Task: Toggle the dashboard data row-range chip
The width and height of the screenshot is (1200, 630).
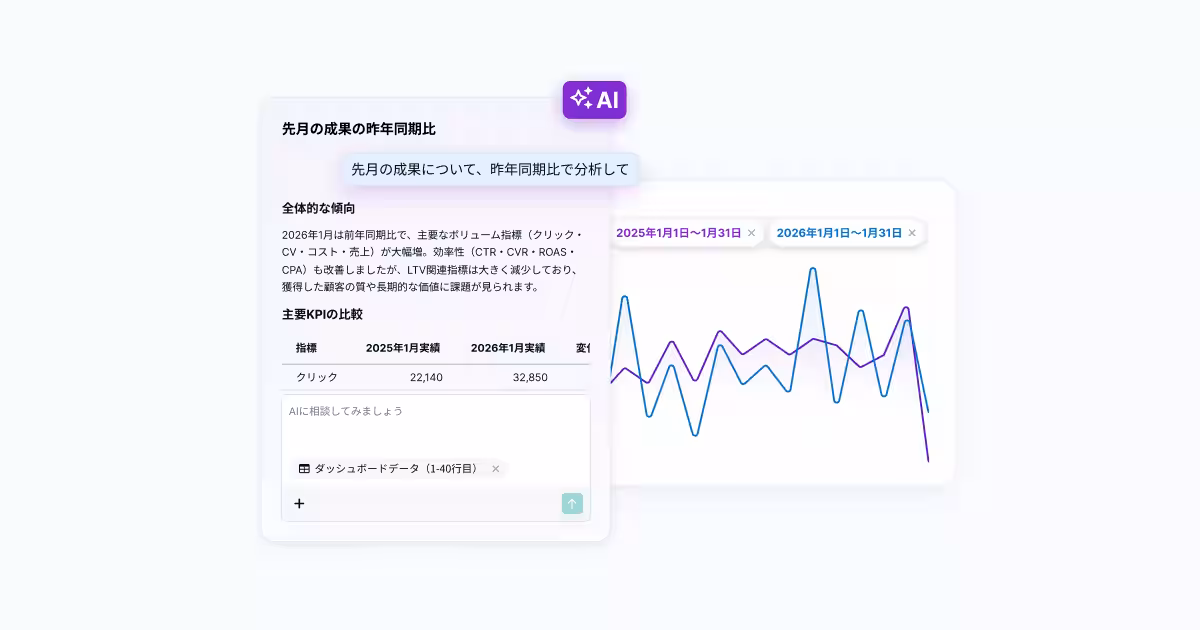Action: tap(395, 468)
